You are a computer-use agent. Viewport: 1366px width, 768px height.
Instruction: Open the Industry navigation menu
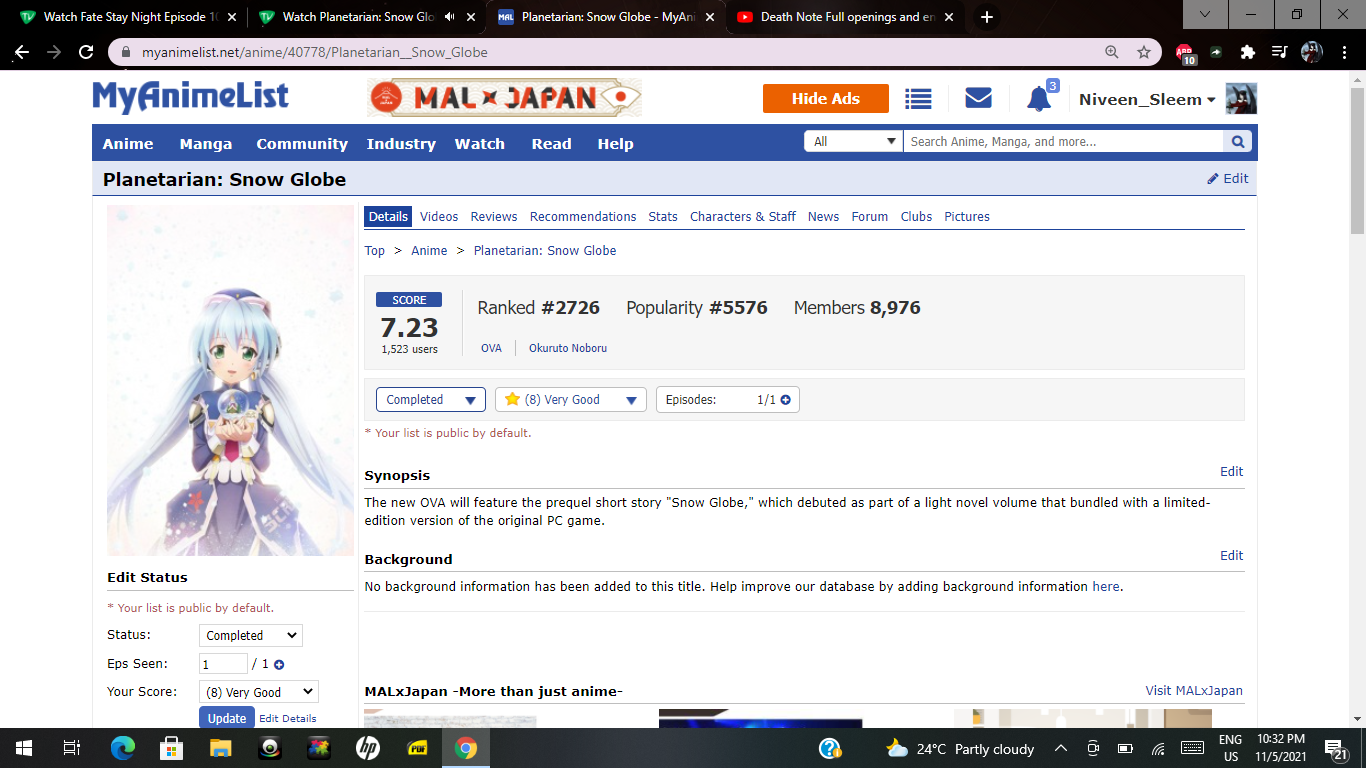tap(401, 144)
